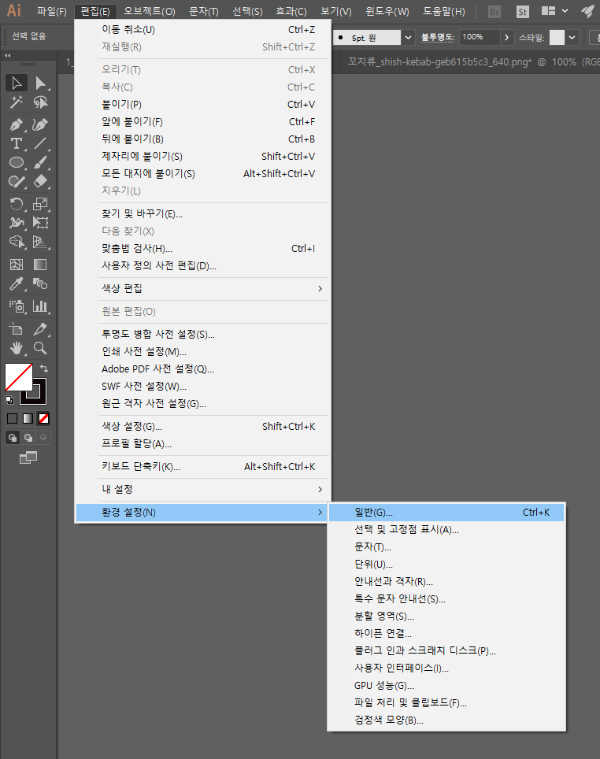Screen dimensions: 600x759
Task: Select the Ellipse tool
Action: point(16,163)
